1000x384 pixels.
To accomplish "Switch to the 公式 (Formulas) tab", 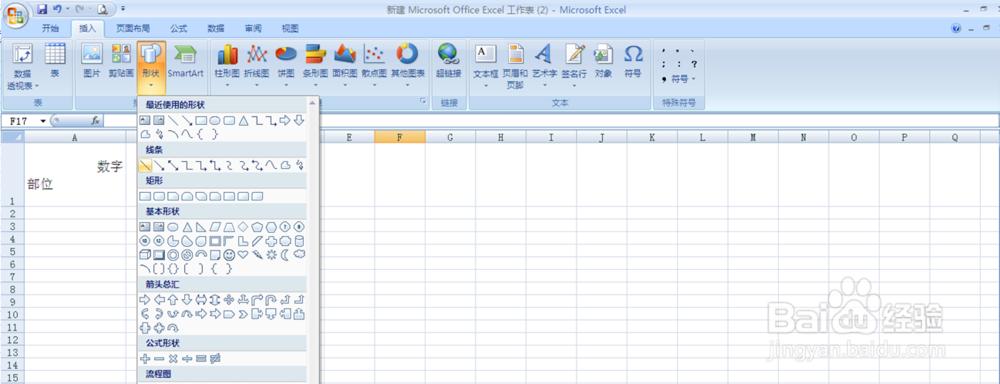I will click(179, 29).
